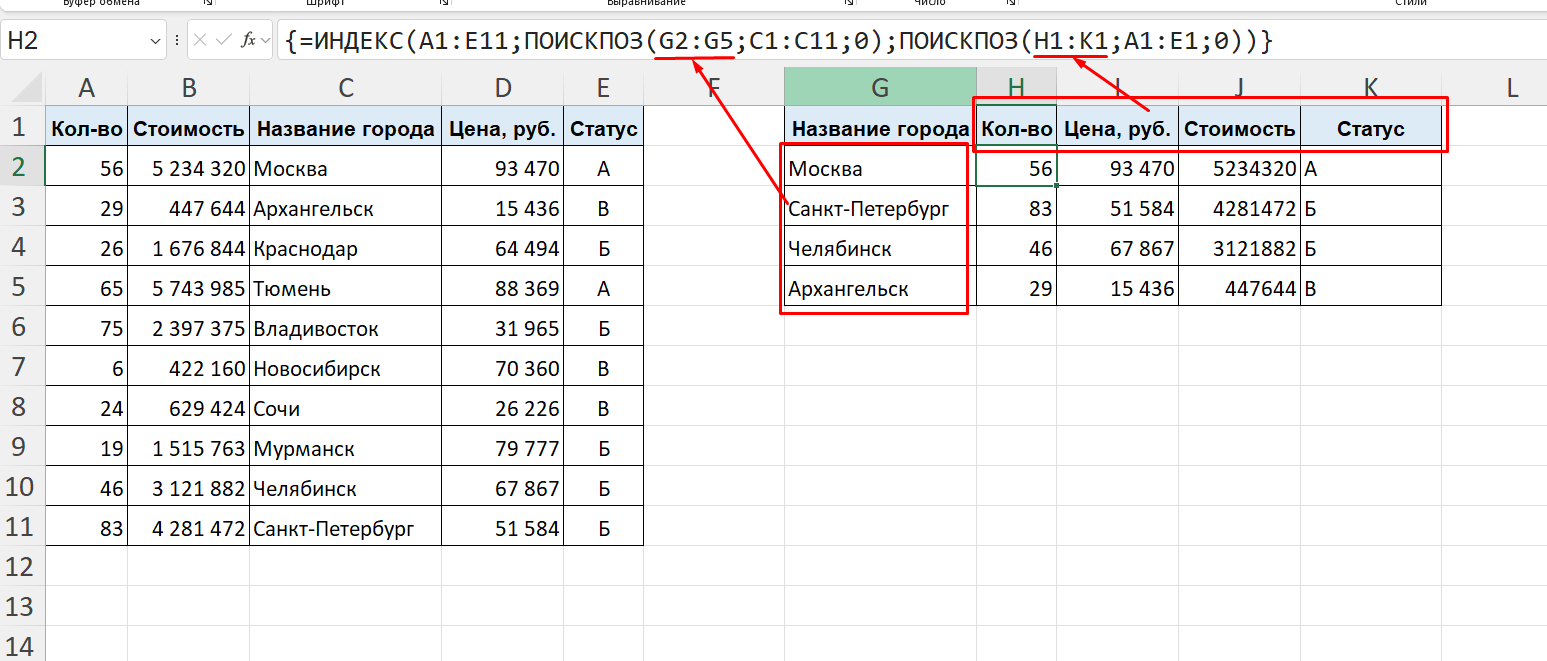Click the '5 743 985' cell
Image resolution: width=1547 pixels, height=661 pixels.
(x=189, y=288)
